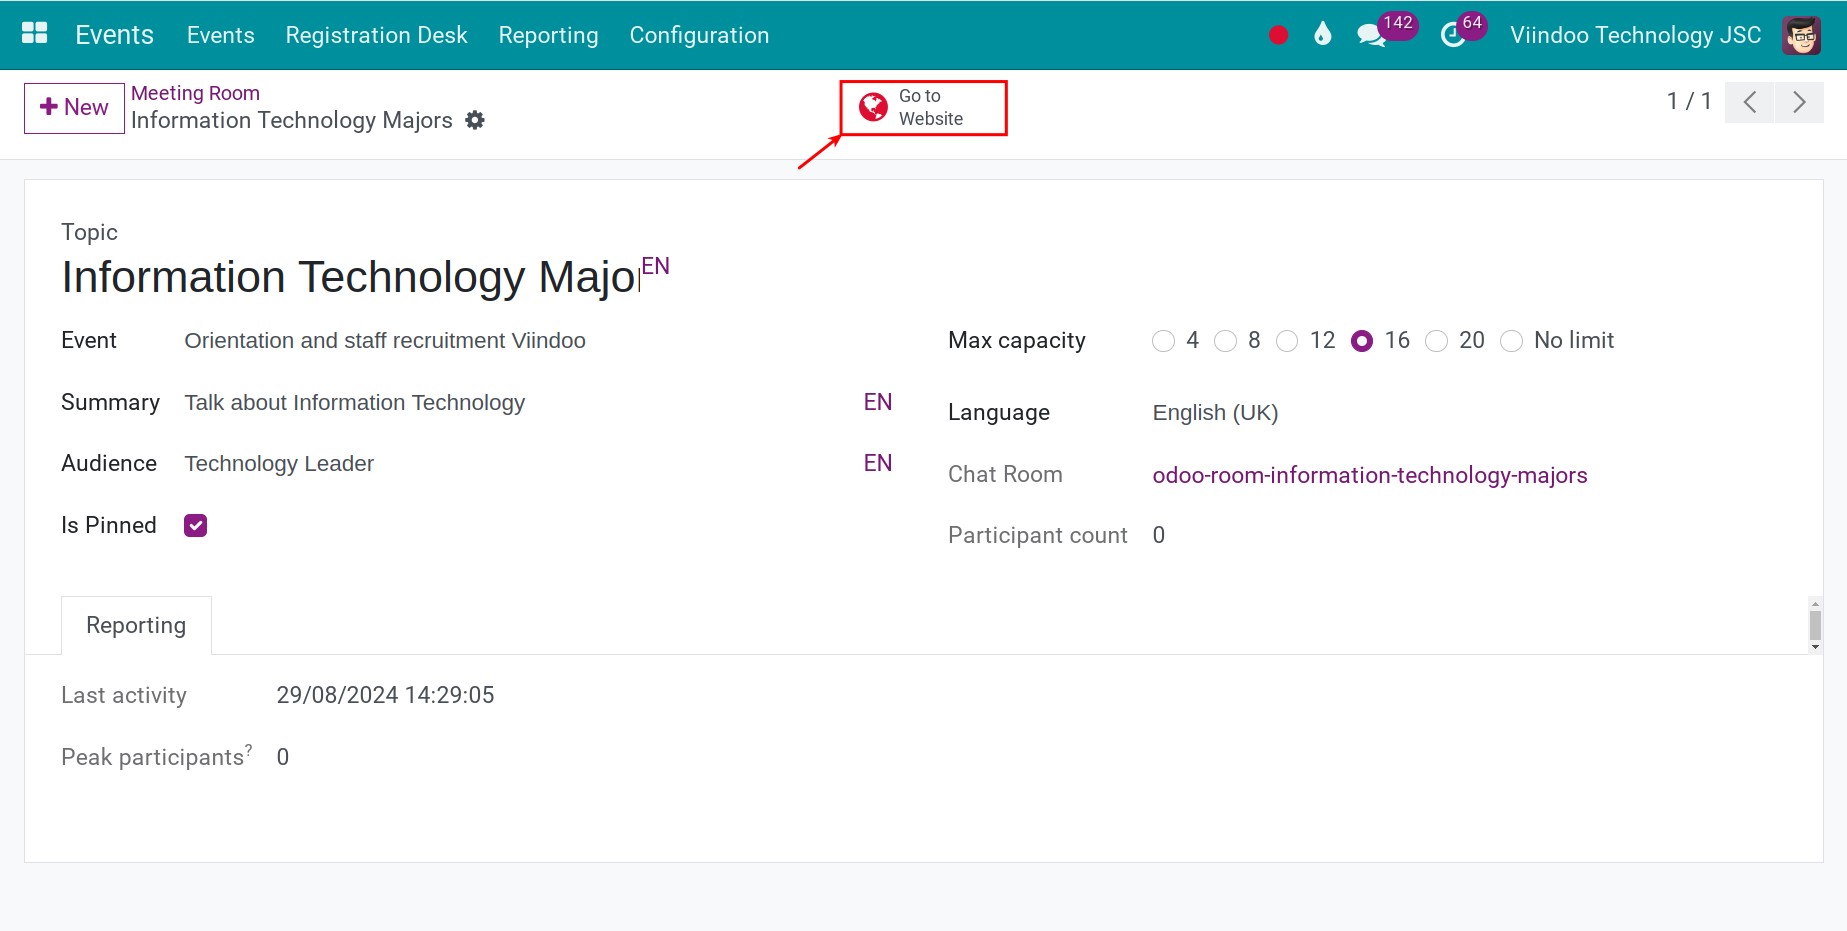
Task: Open the Reporting top menu
Action: coord(548,35)
